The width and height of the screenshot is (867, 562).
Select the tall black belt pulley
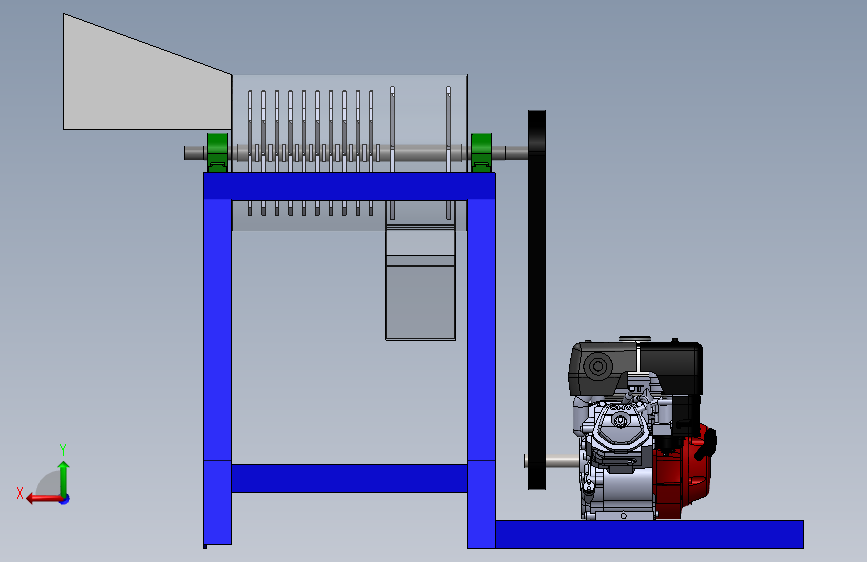click(537, 300)
